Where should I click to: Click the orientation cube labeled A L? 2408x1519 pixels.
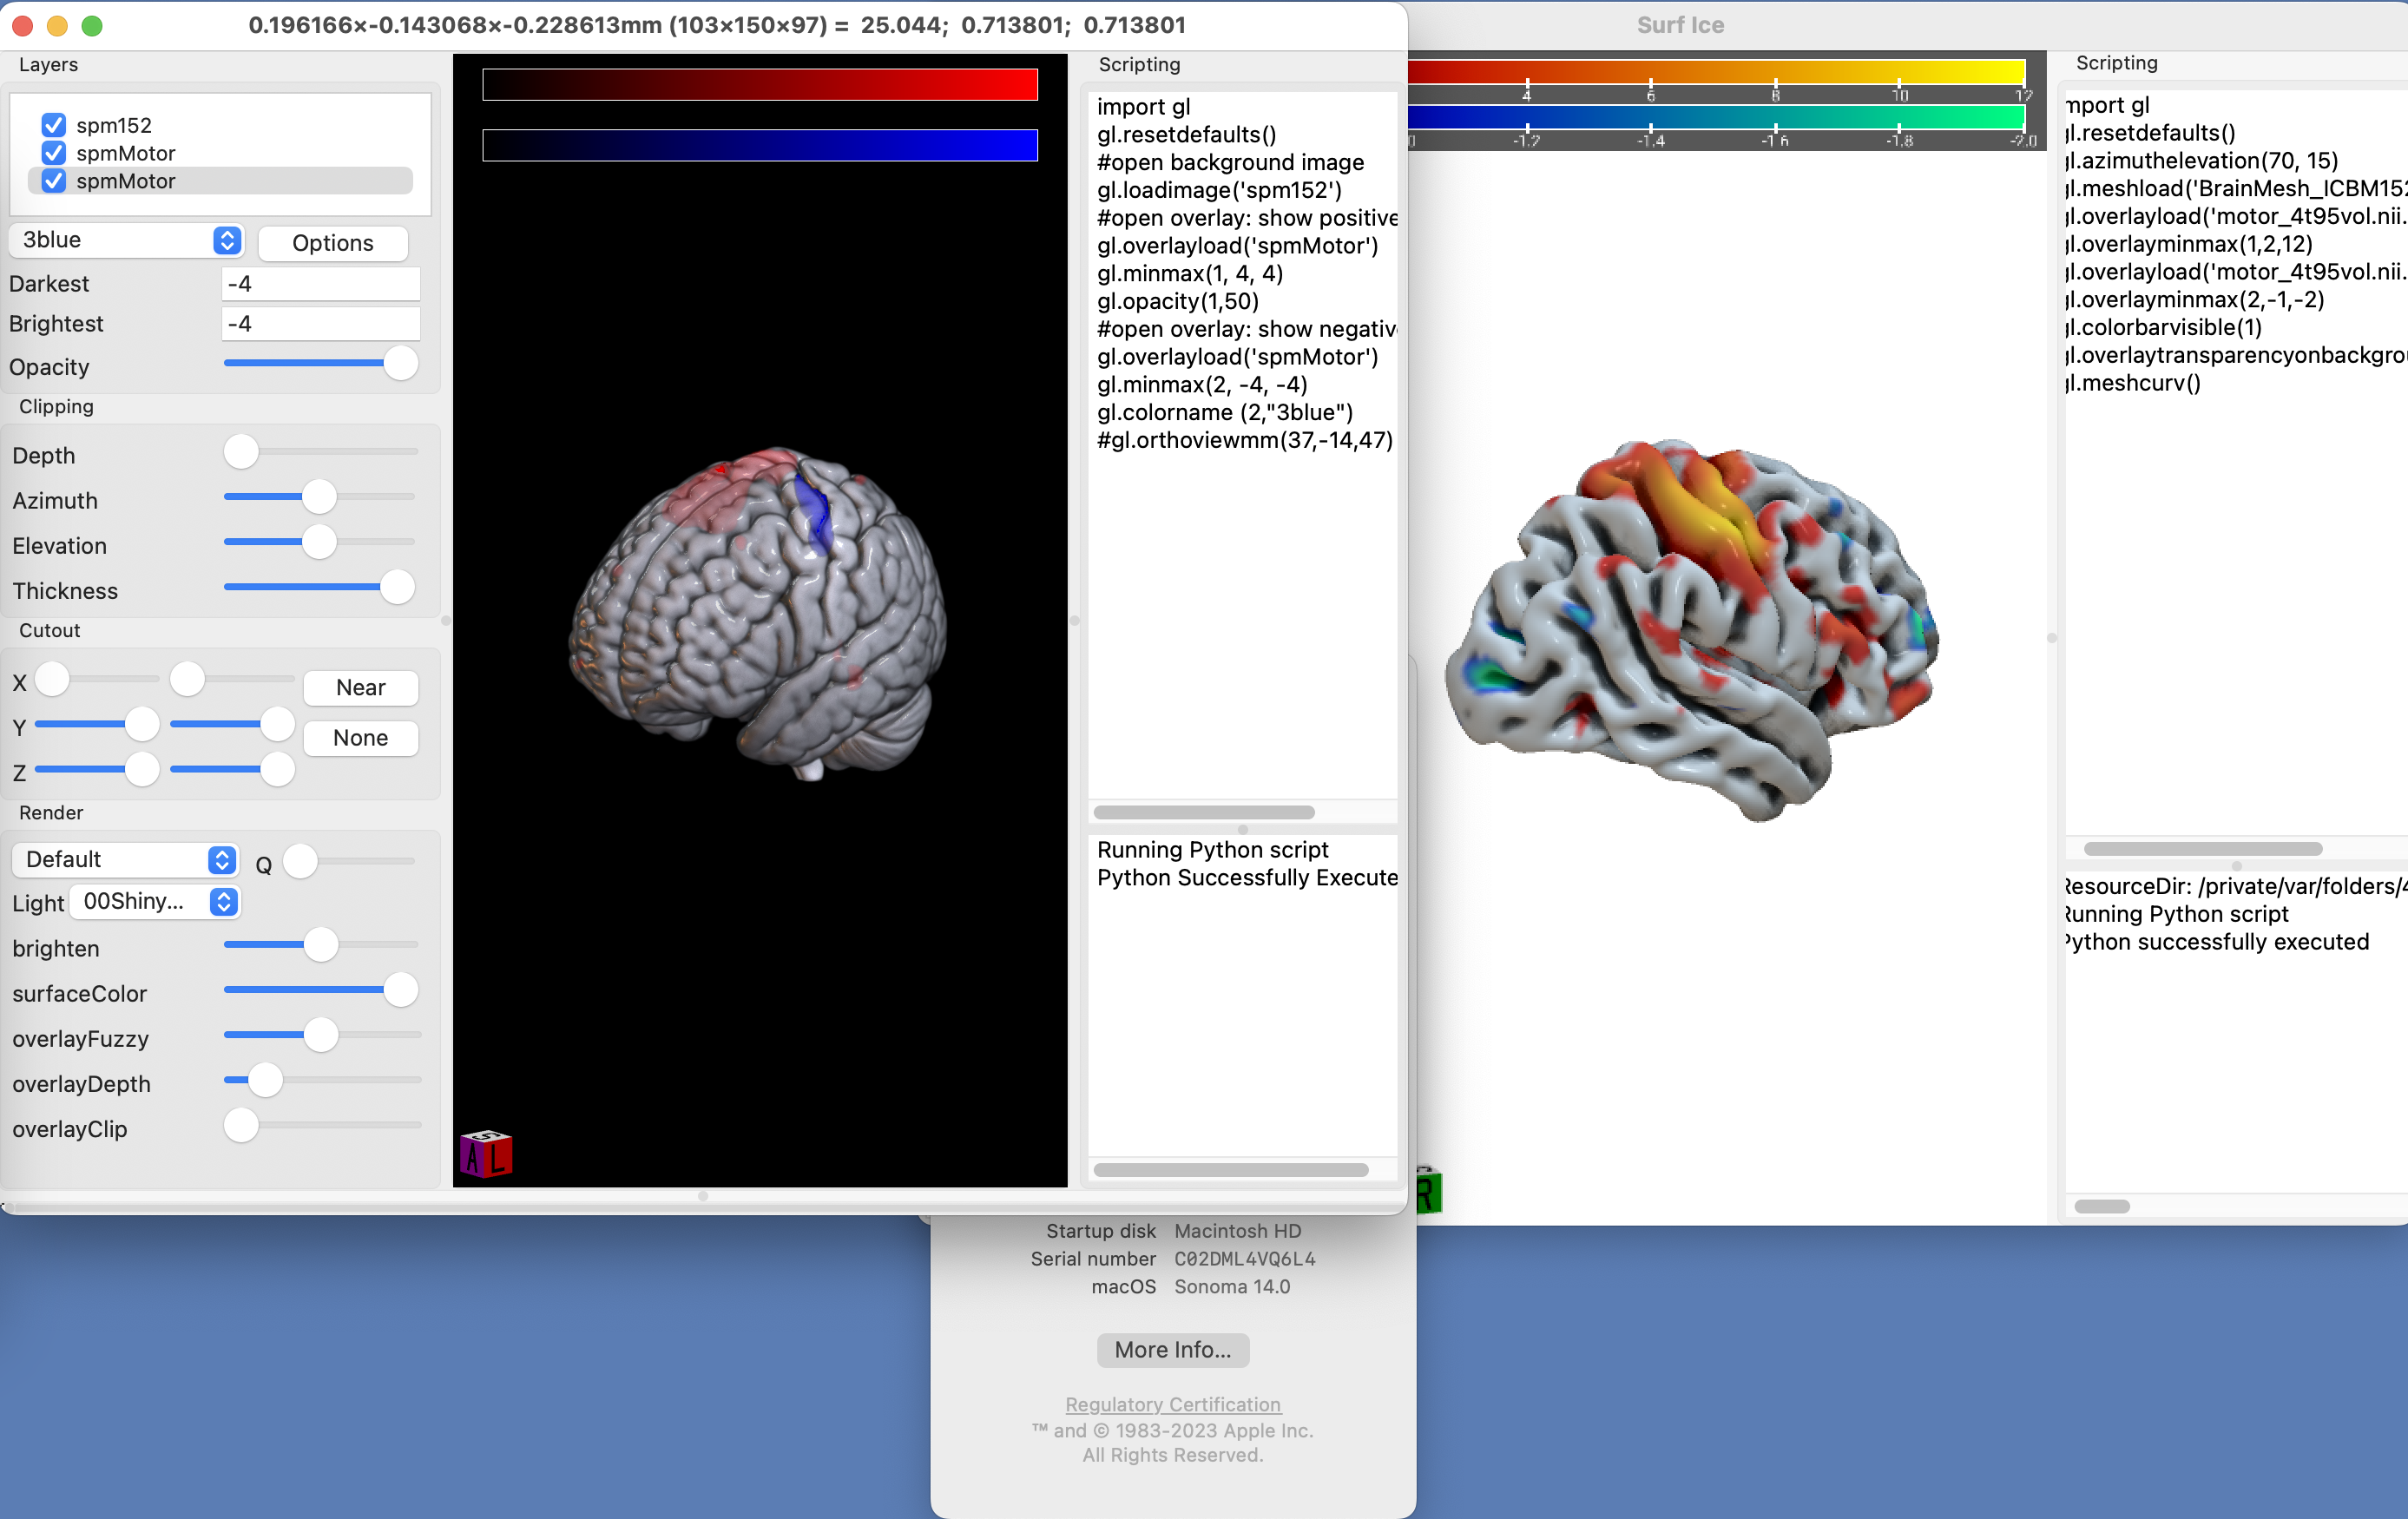click(486, 1155)
